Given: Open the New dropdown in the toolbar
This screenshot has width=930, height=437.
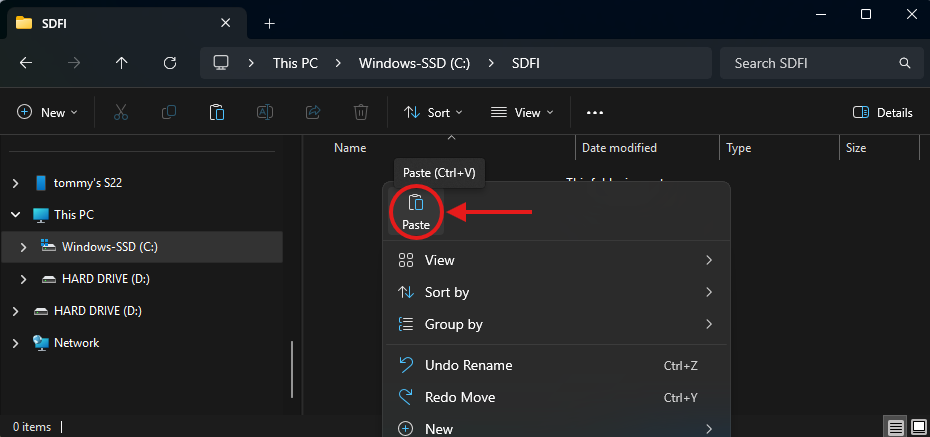Looking at the screenshot, I should [47, 113].
